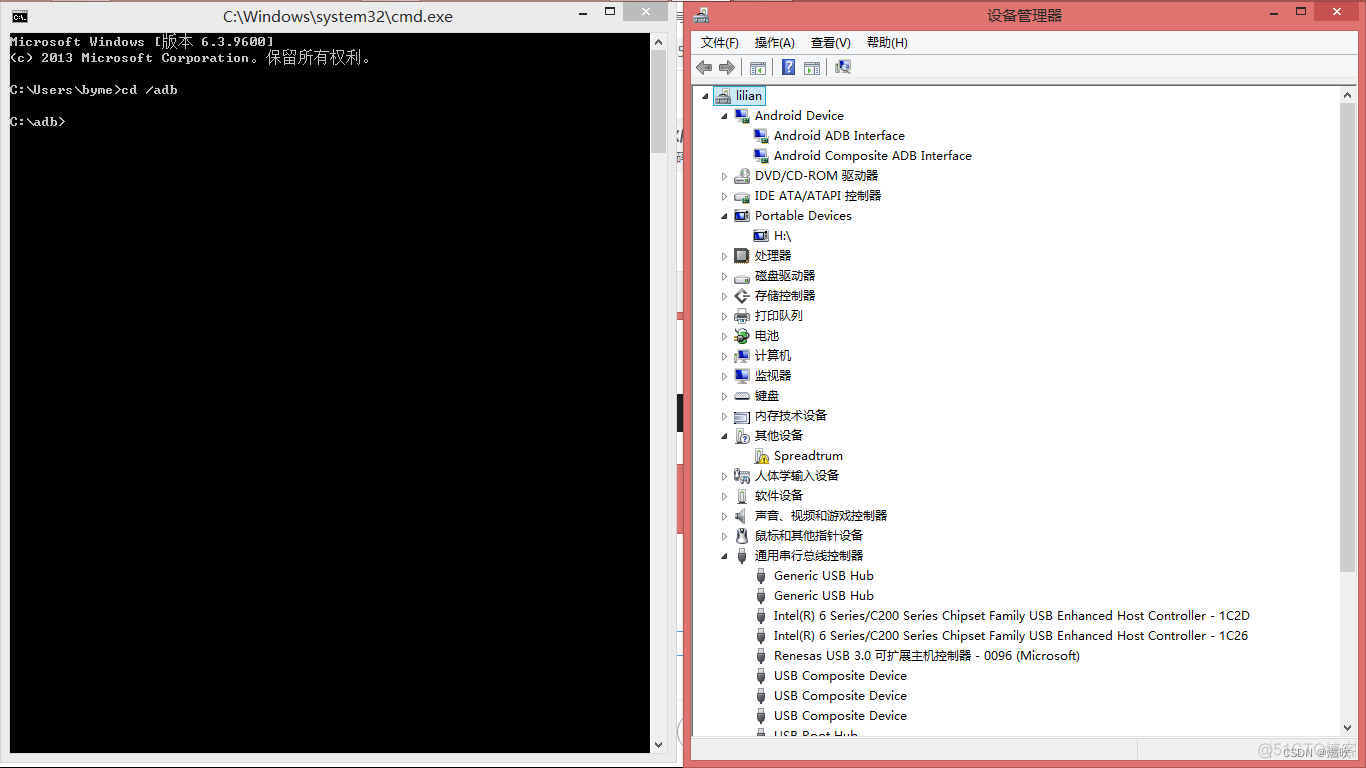Click the Back arrow in Device Manager toolbar
1366x768 pixels.
point(704,67)
